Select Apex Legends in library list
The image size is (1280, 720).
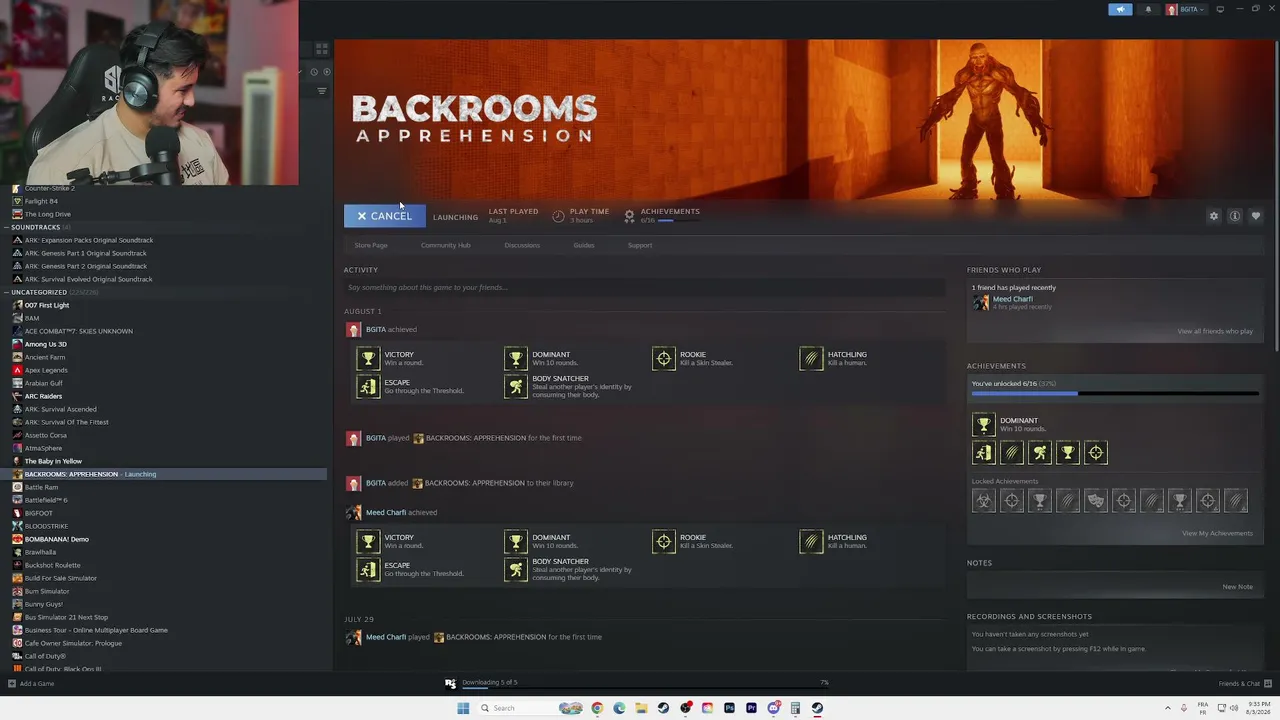pyautogui.click(x=46, y=370)
